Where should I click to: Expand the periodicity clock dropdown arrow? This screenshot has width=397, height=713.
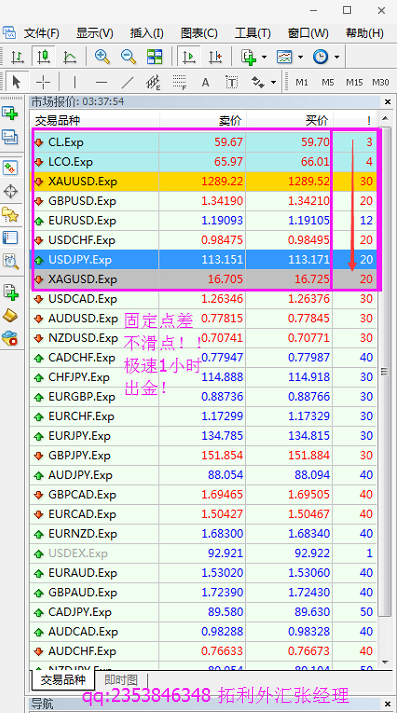coord(337,57)
